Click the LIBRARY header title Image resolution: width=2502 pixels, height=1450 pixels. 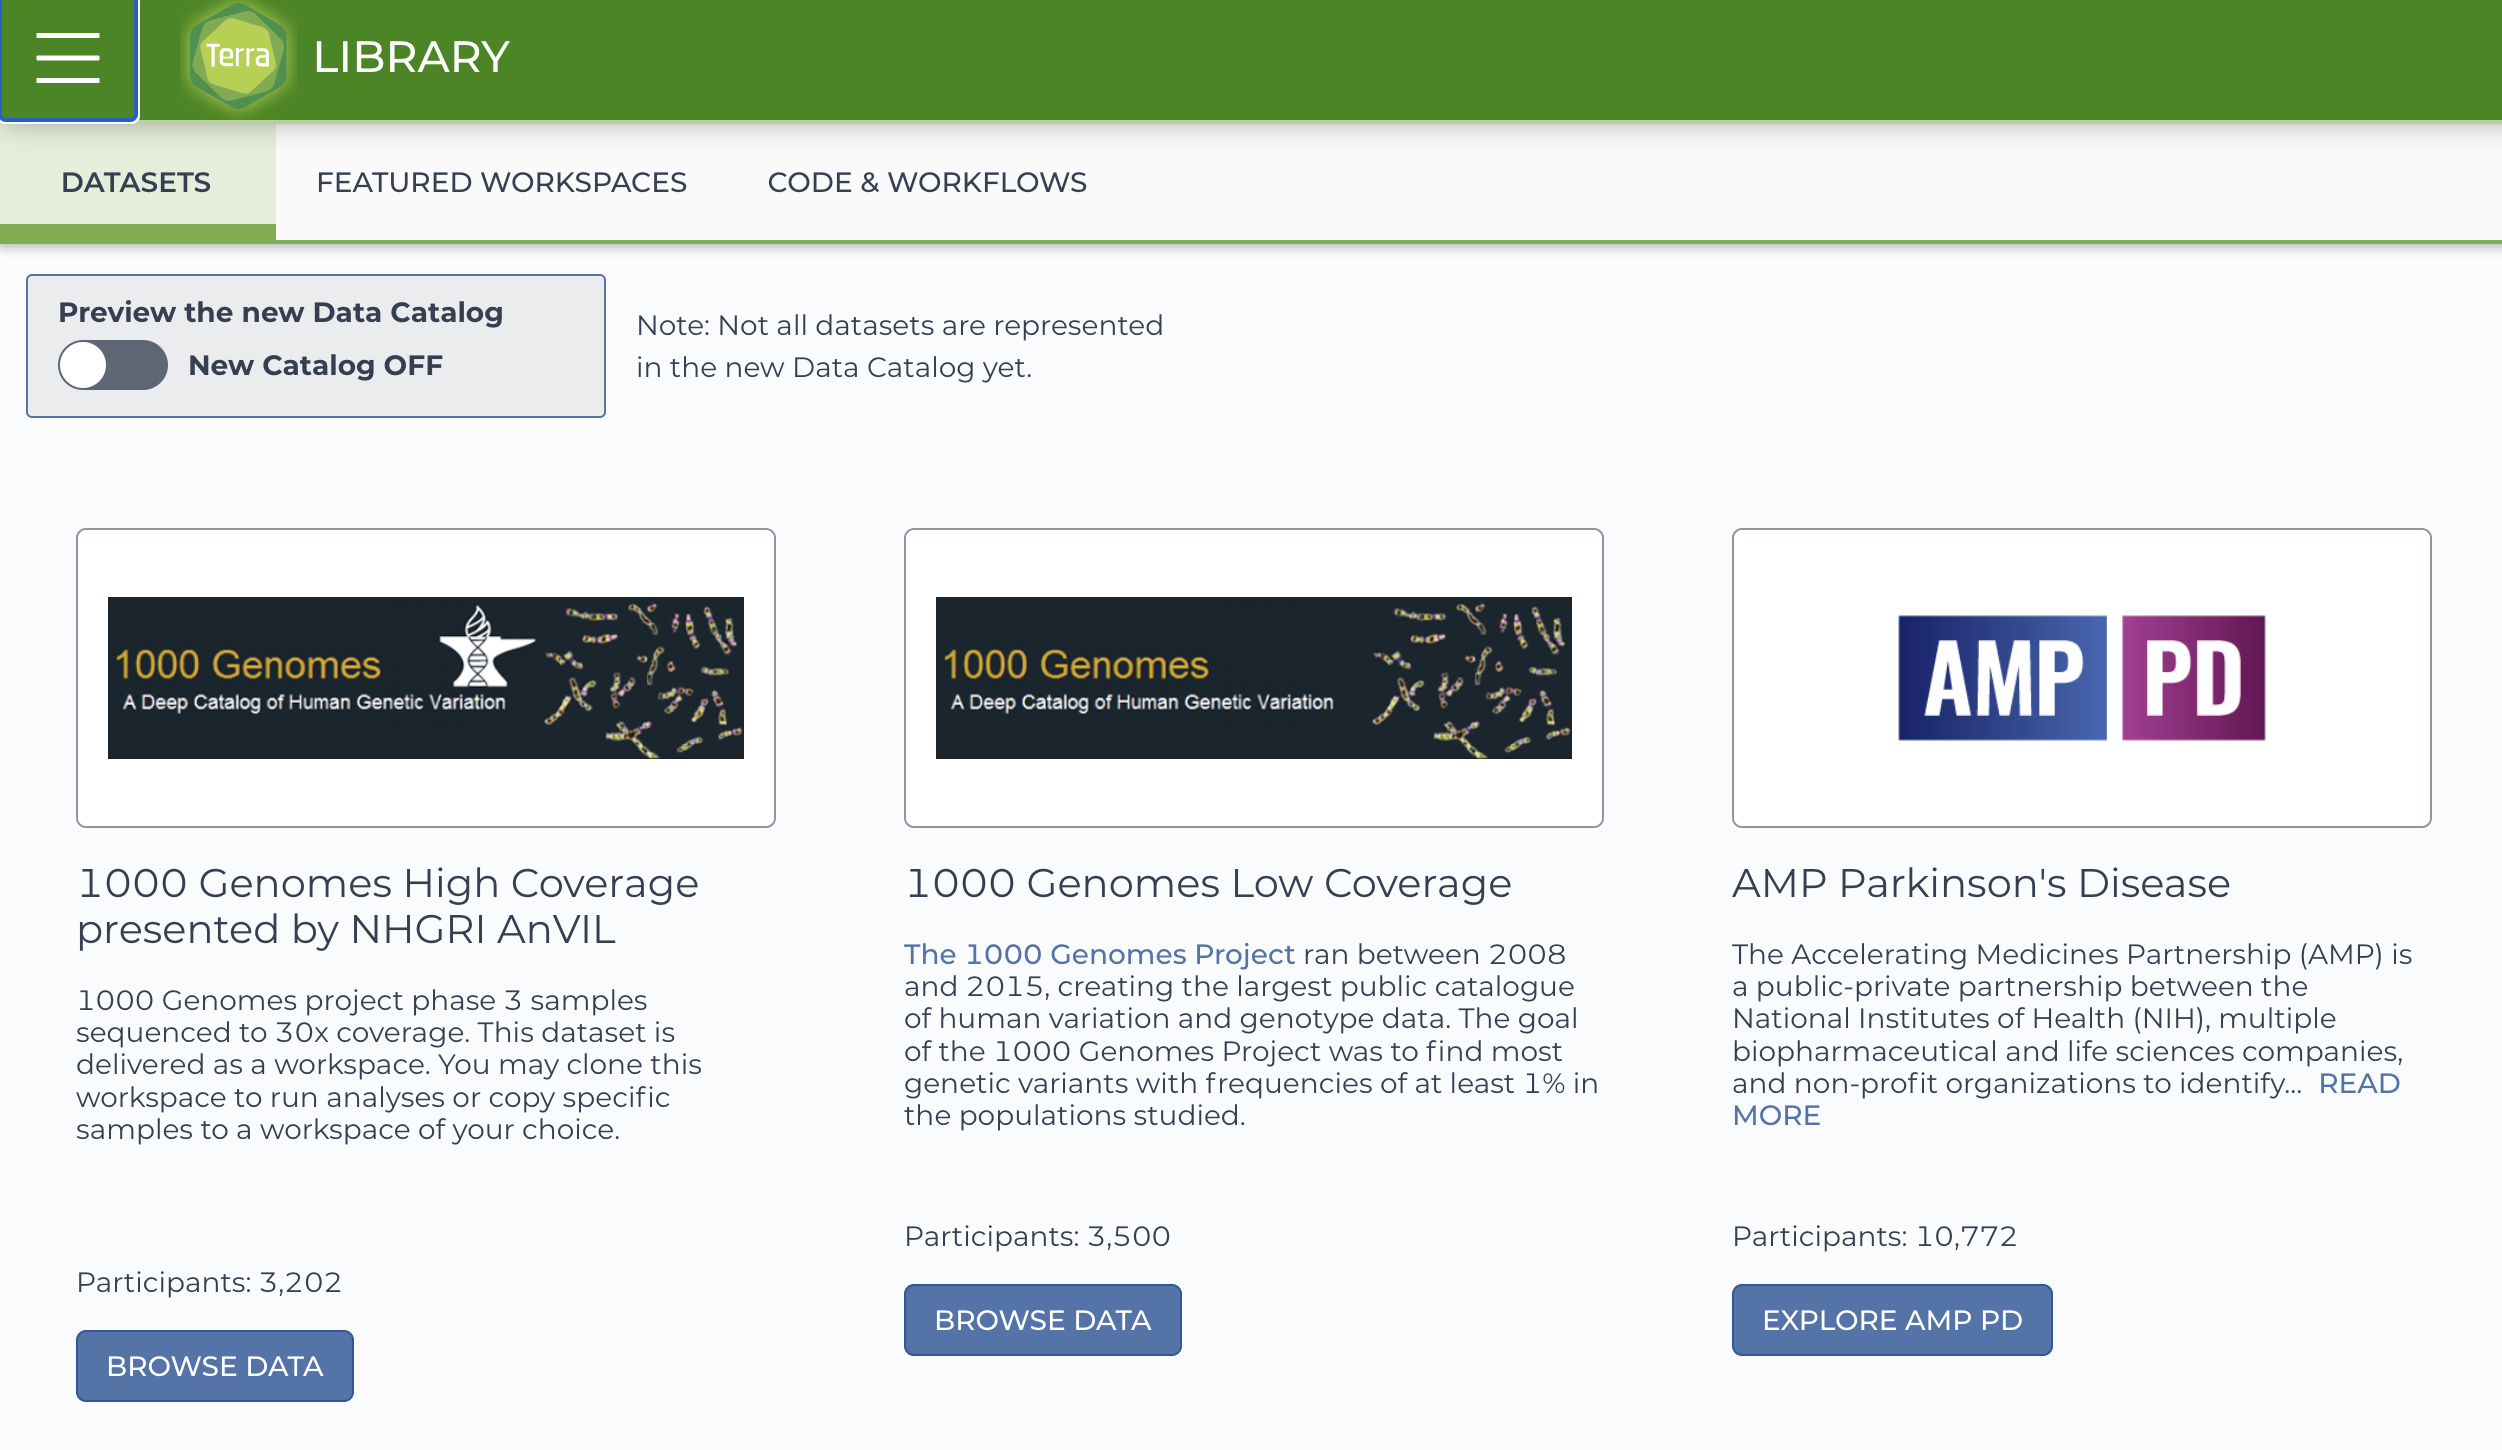(x=411, y=57)
